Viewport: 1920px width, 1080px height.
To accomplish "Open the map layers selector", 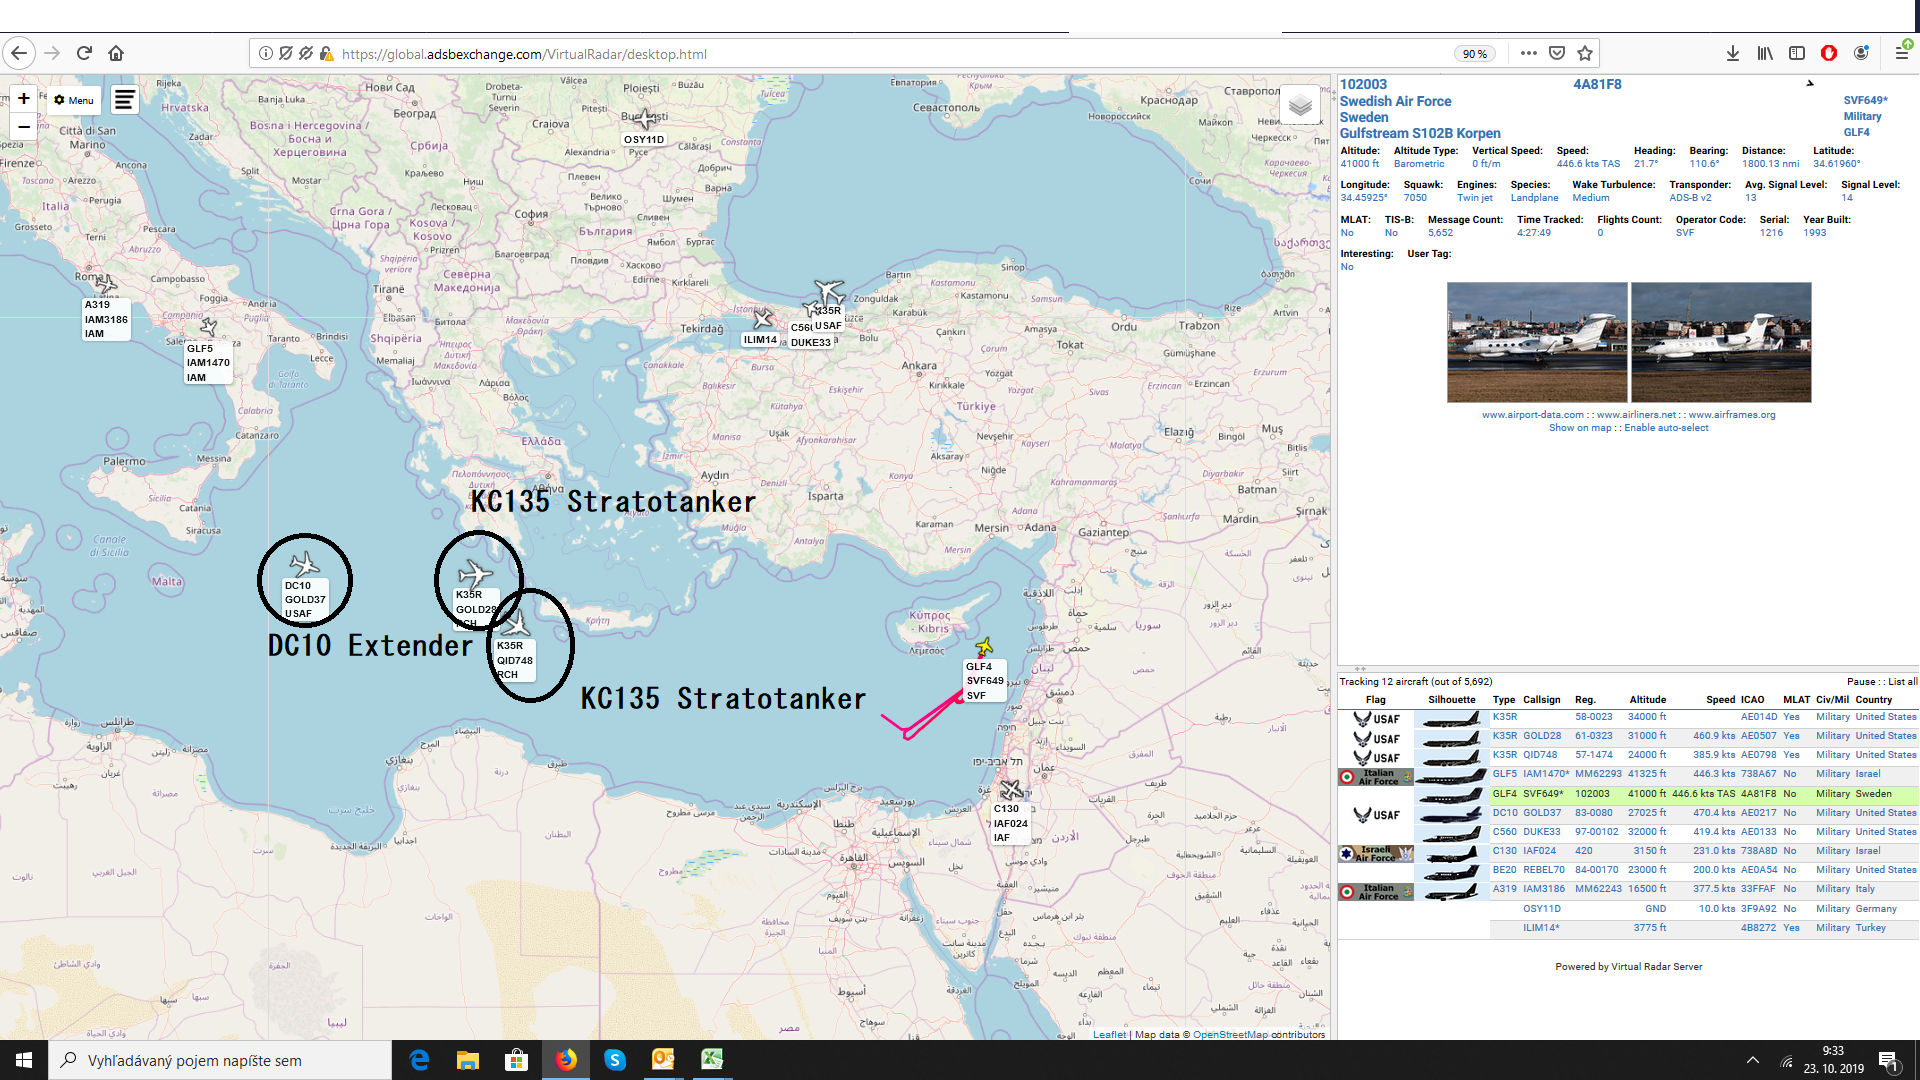I will pyautogui.click(x=1299, y=106).
